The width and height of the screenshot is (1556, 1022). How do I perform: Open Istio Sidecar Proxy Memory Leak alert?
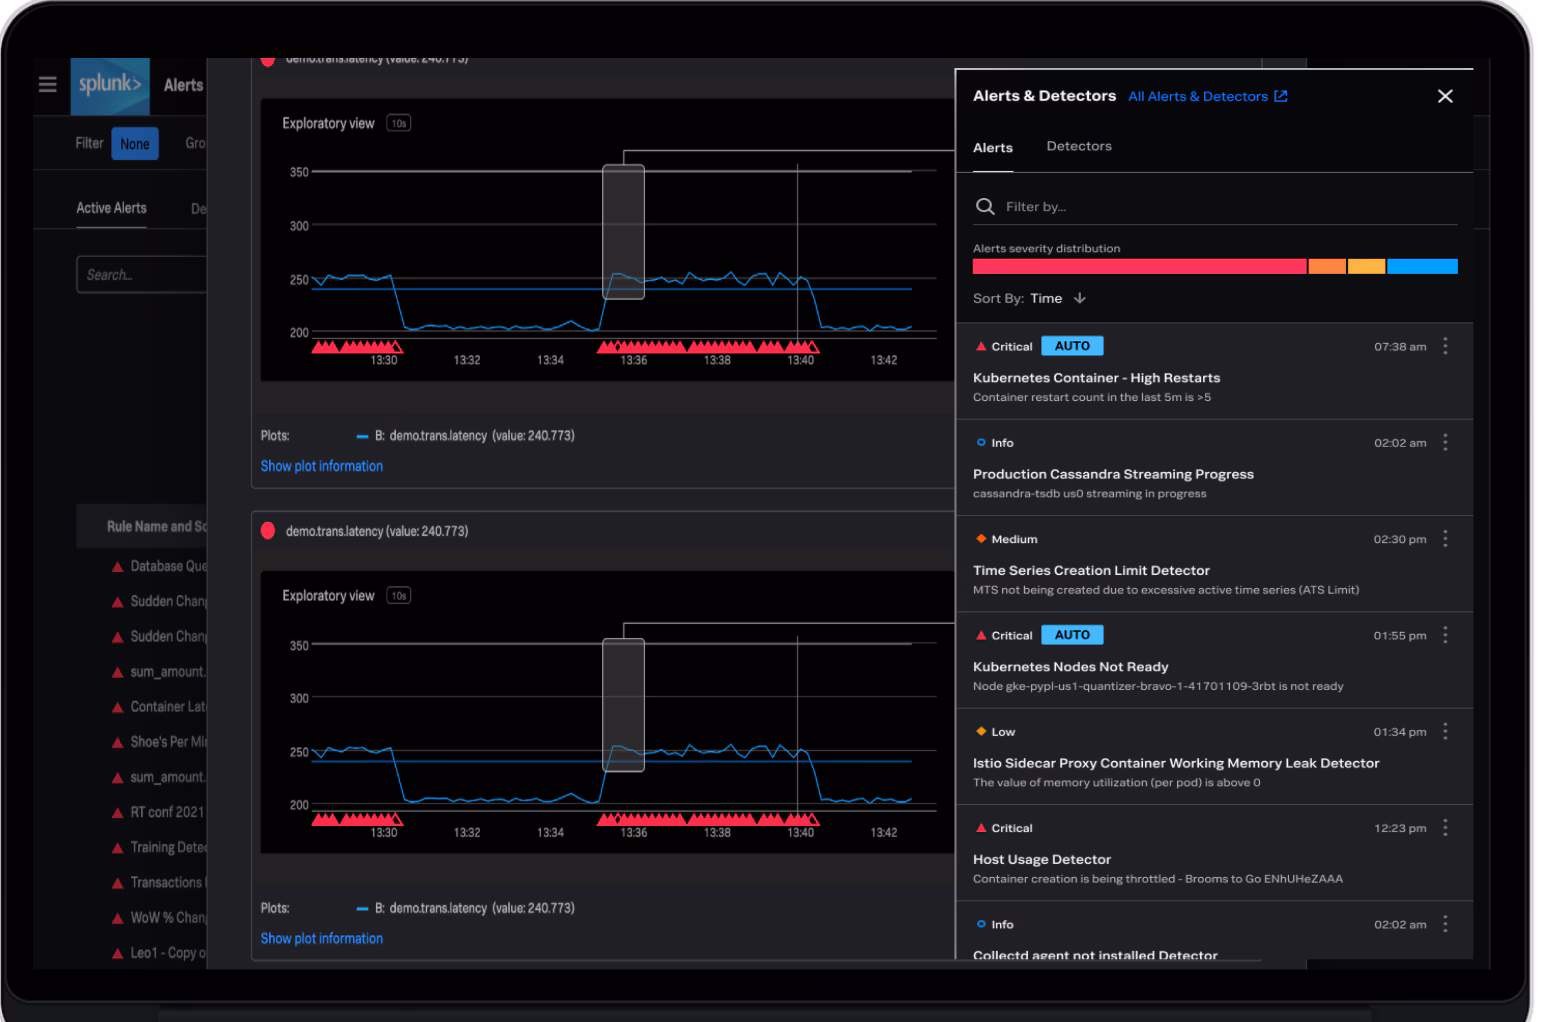(x=1175, y=763)
